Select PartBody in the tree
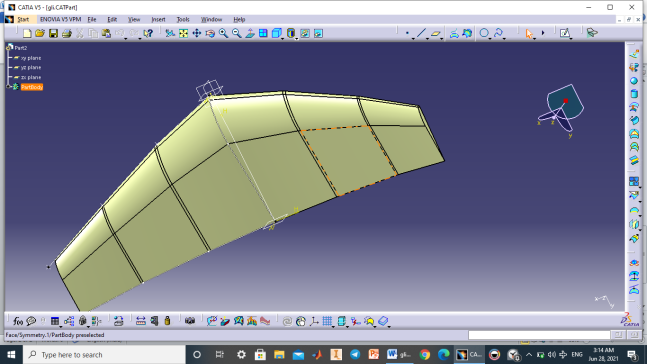 point(32,87)
